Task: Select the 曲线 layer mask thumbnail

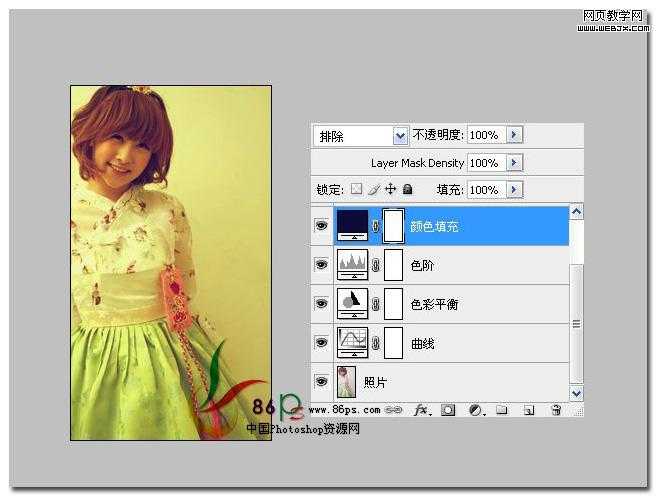Action: click(x=394, y=343)
